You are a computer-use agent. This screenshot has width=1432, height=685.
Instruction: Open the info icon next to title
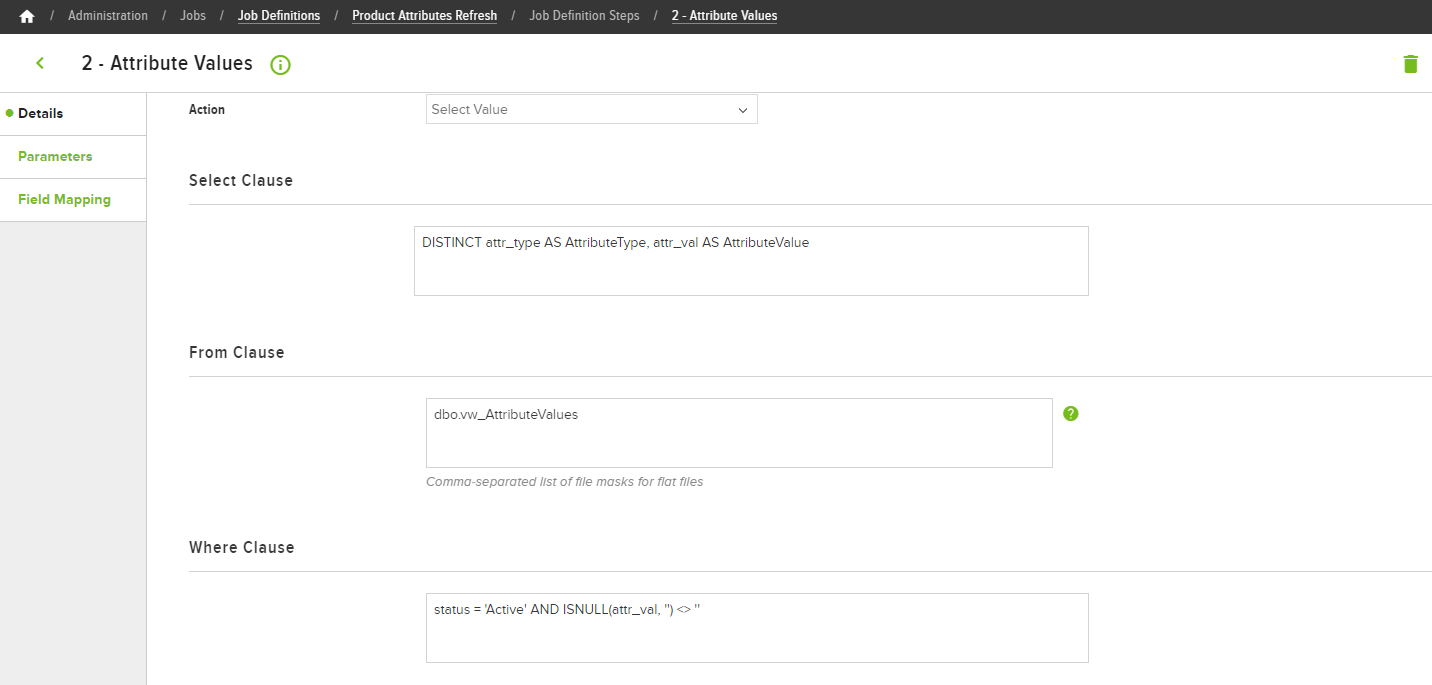(x=280, y=65)
